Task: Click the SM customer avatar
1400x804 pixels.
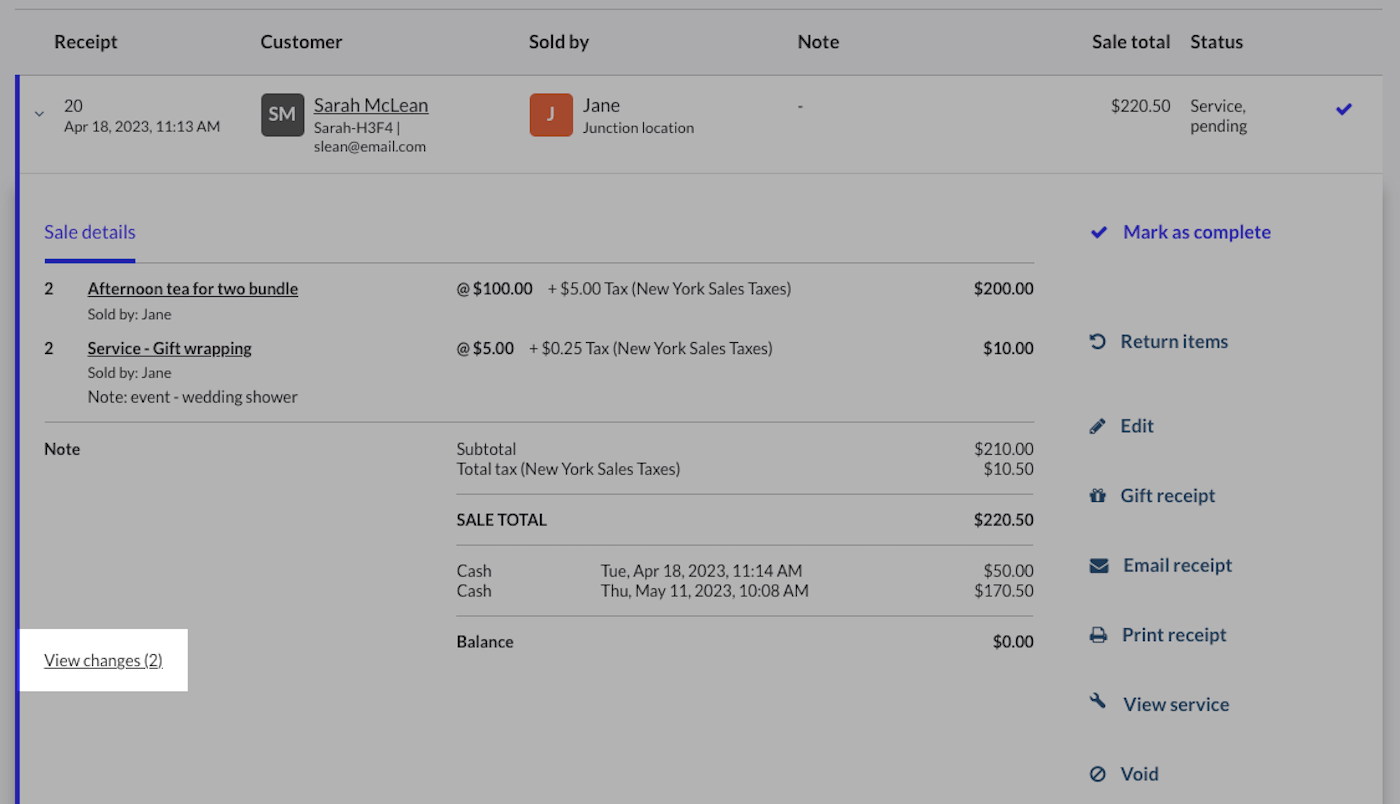Action: tap(282, 115)
